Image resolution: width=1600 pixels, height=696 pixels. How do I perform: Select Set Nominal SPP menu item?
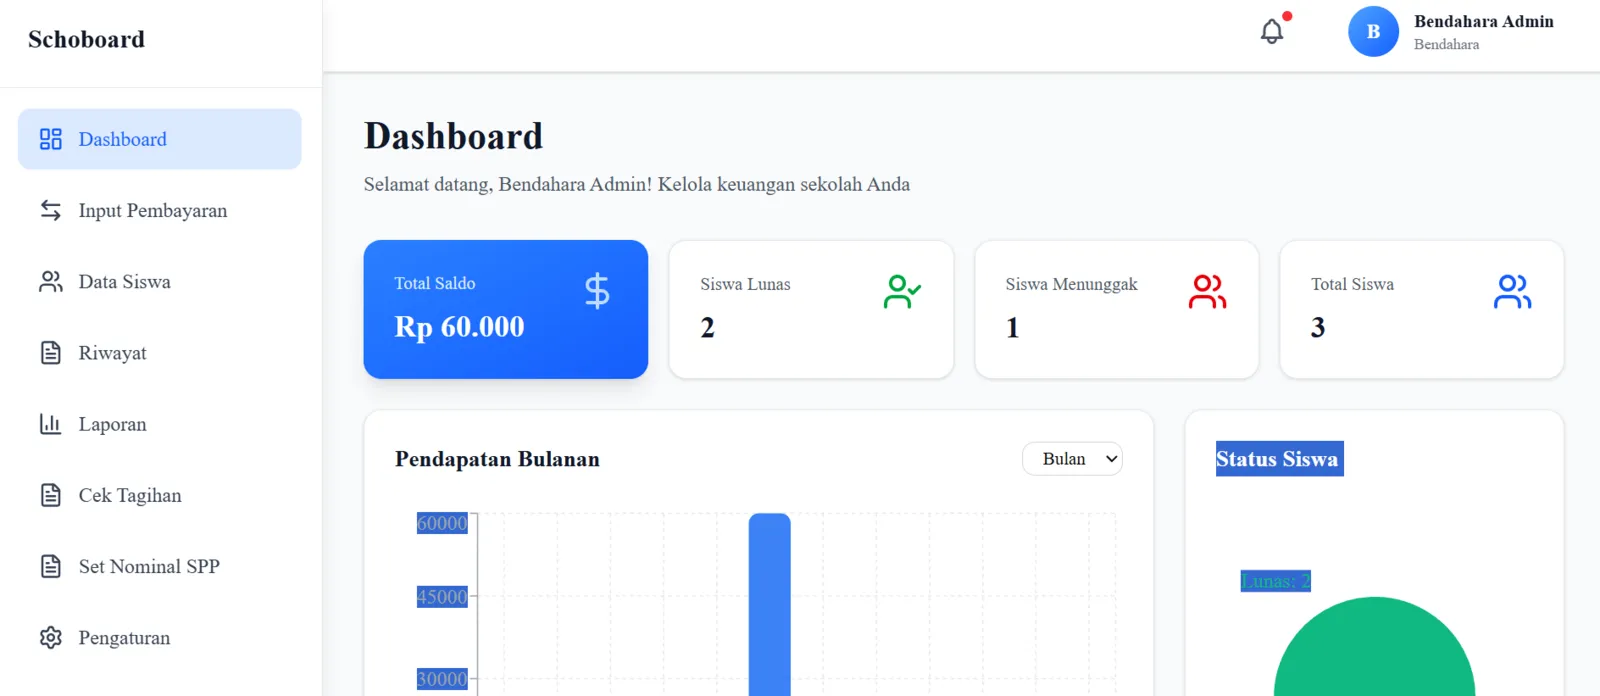[x=160, y=566]
